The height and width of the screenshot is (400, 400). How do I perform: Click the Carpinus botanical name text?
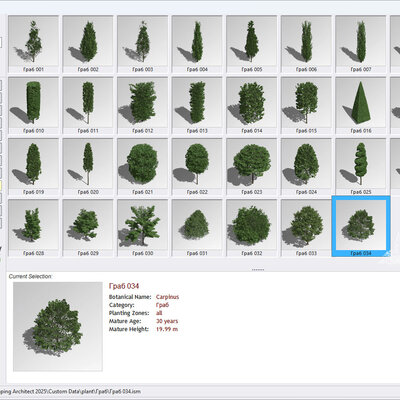tap(167, 297)
